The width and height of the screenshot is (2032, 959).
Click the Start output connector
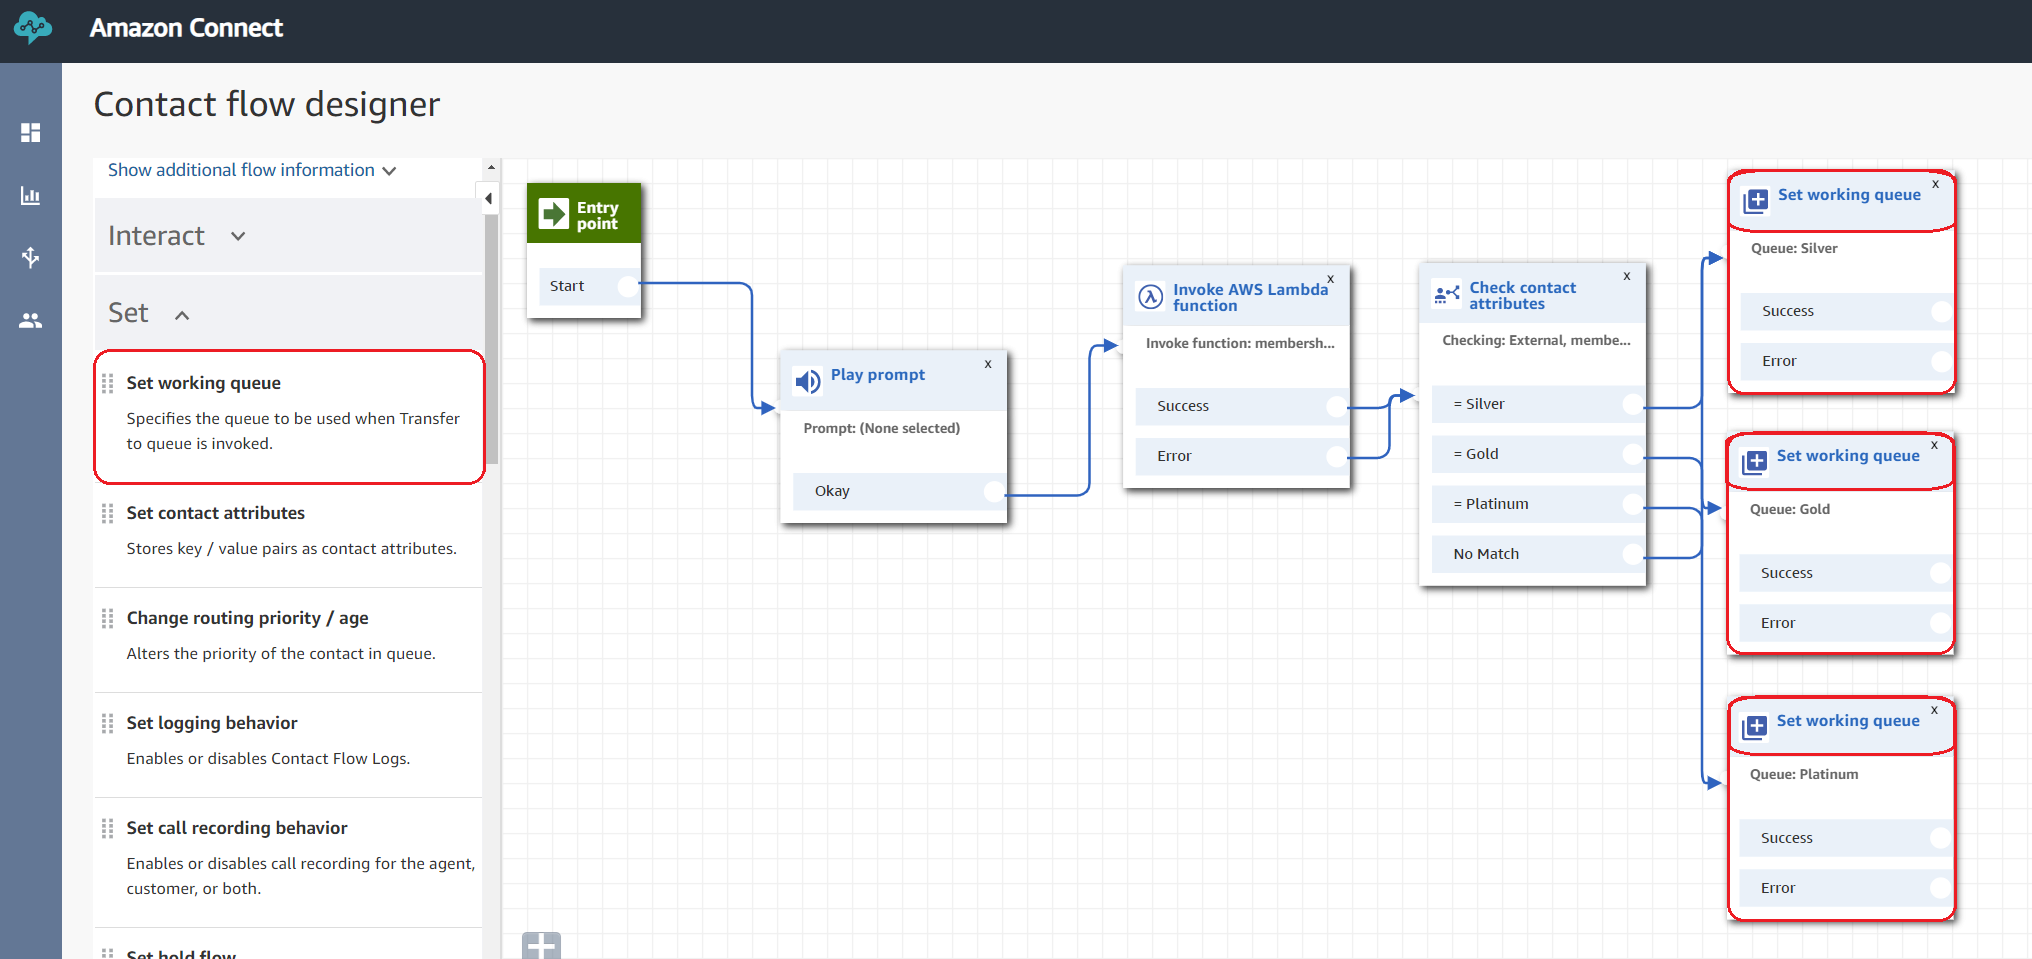pos(628,287)
